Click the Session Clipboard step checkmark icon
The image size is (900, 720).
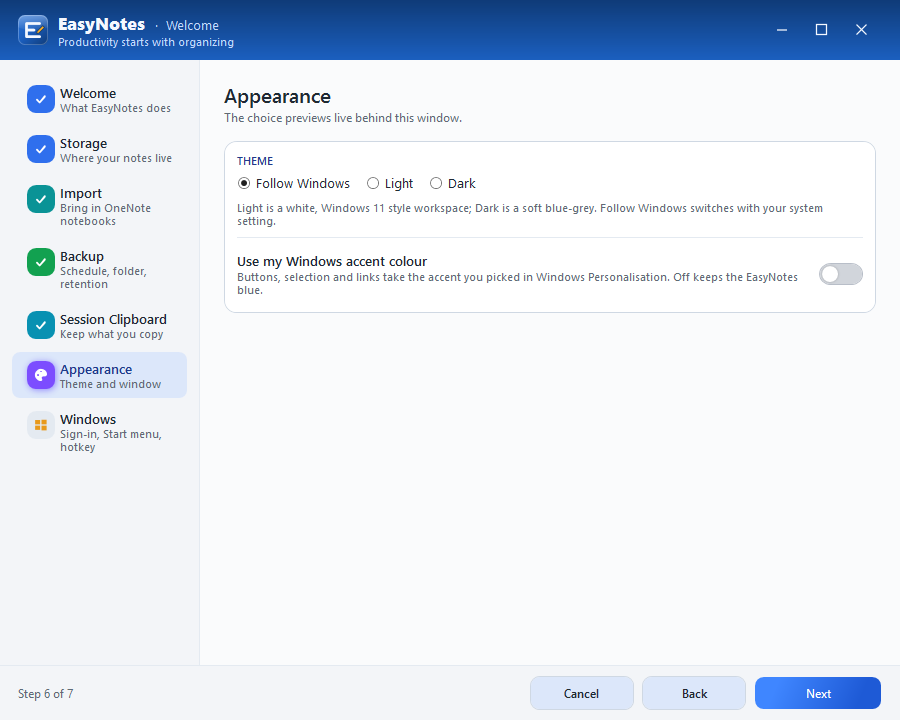tap(41, 326)
